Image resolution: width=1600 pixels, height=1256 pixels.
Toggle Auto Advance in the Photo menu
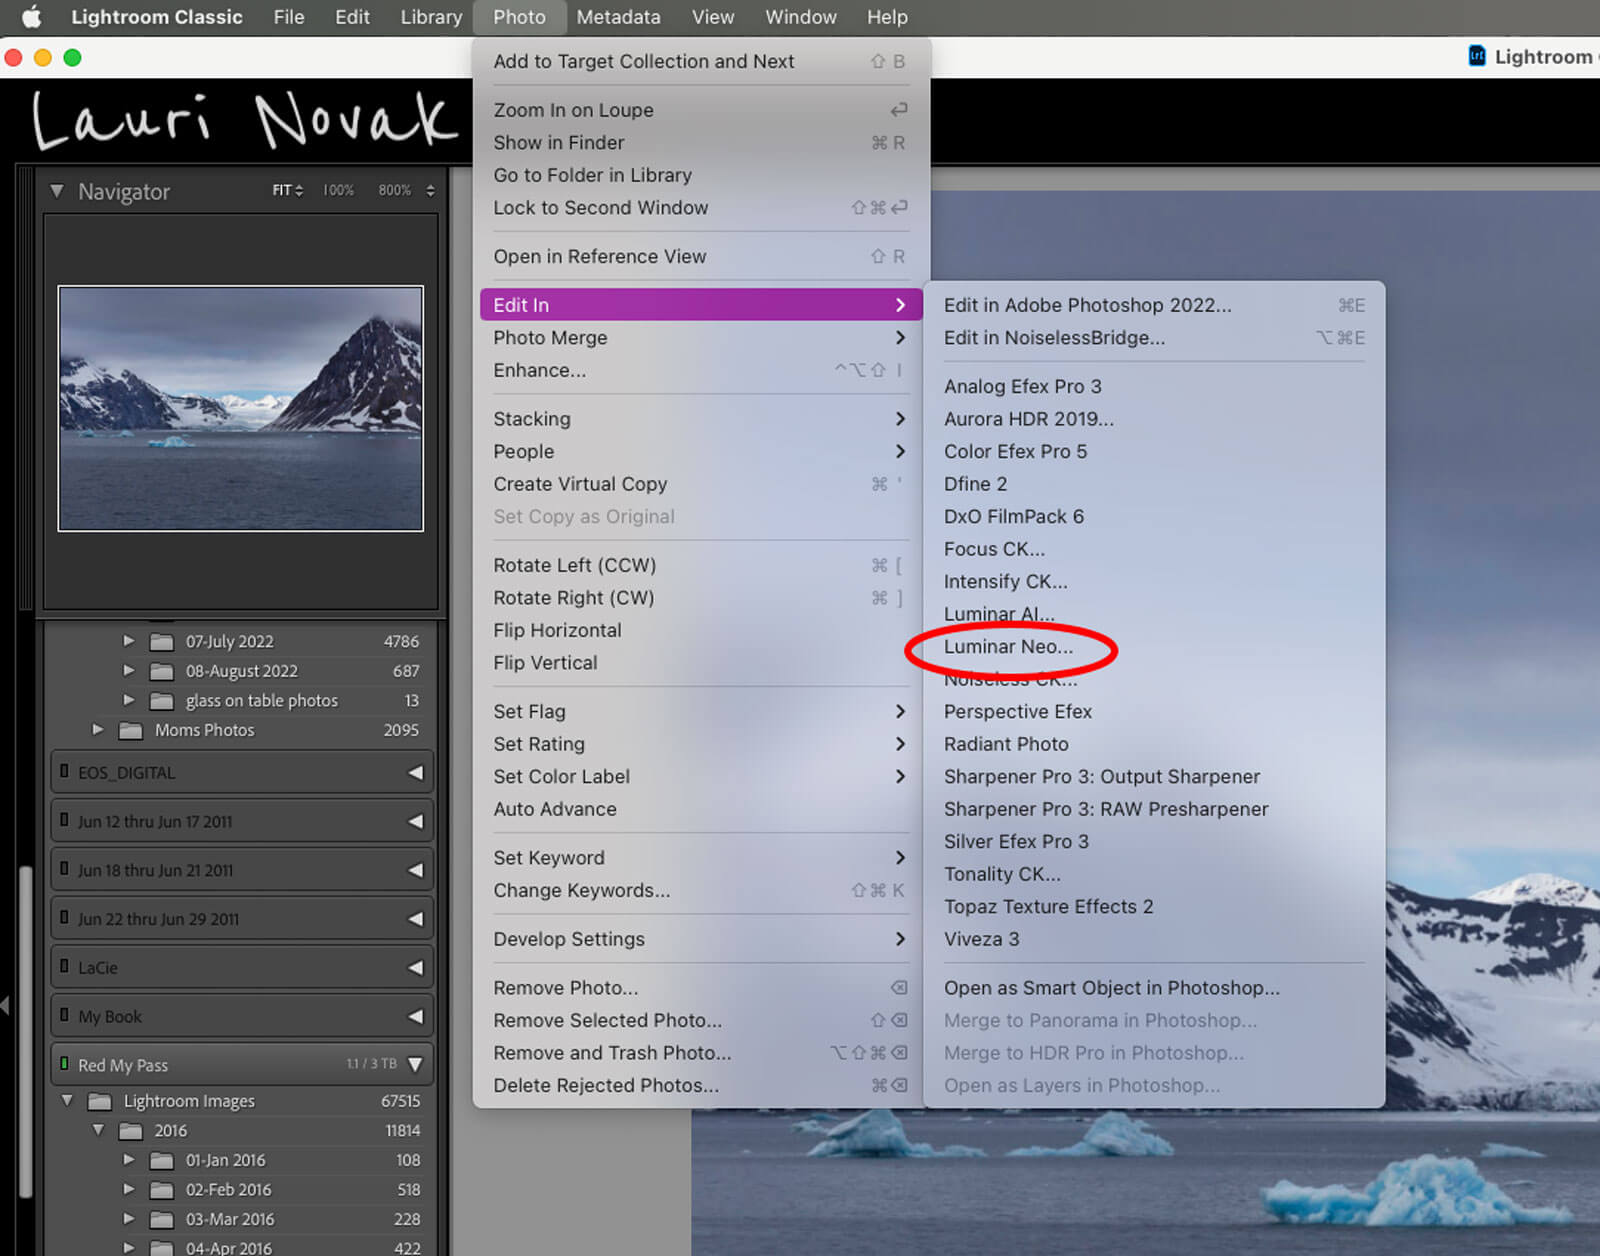554,809
